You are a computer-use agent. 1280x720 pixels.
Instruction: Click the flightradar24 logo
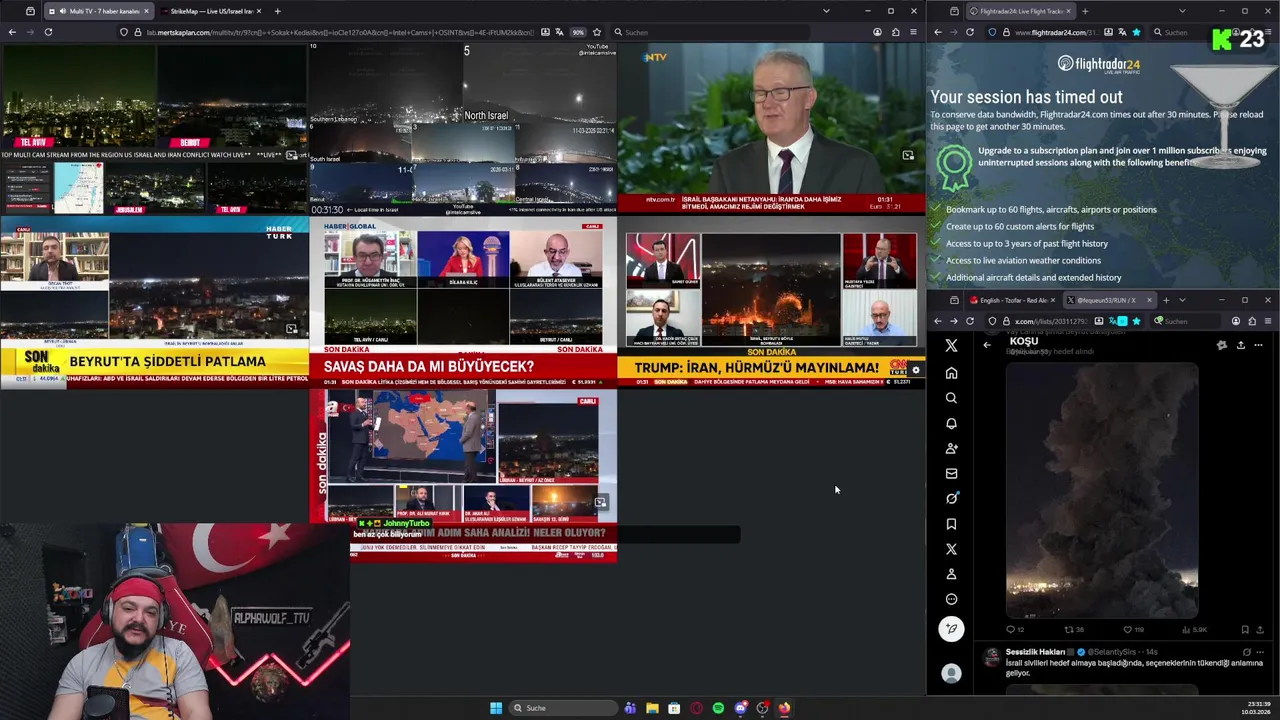(x=1099, y=65)
